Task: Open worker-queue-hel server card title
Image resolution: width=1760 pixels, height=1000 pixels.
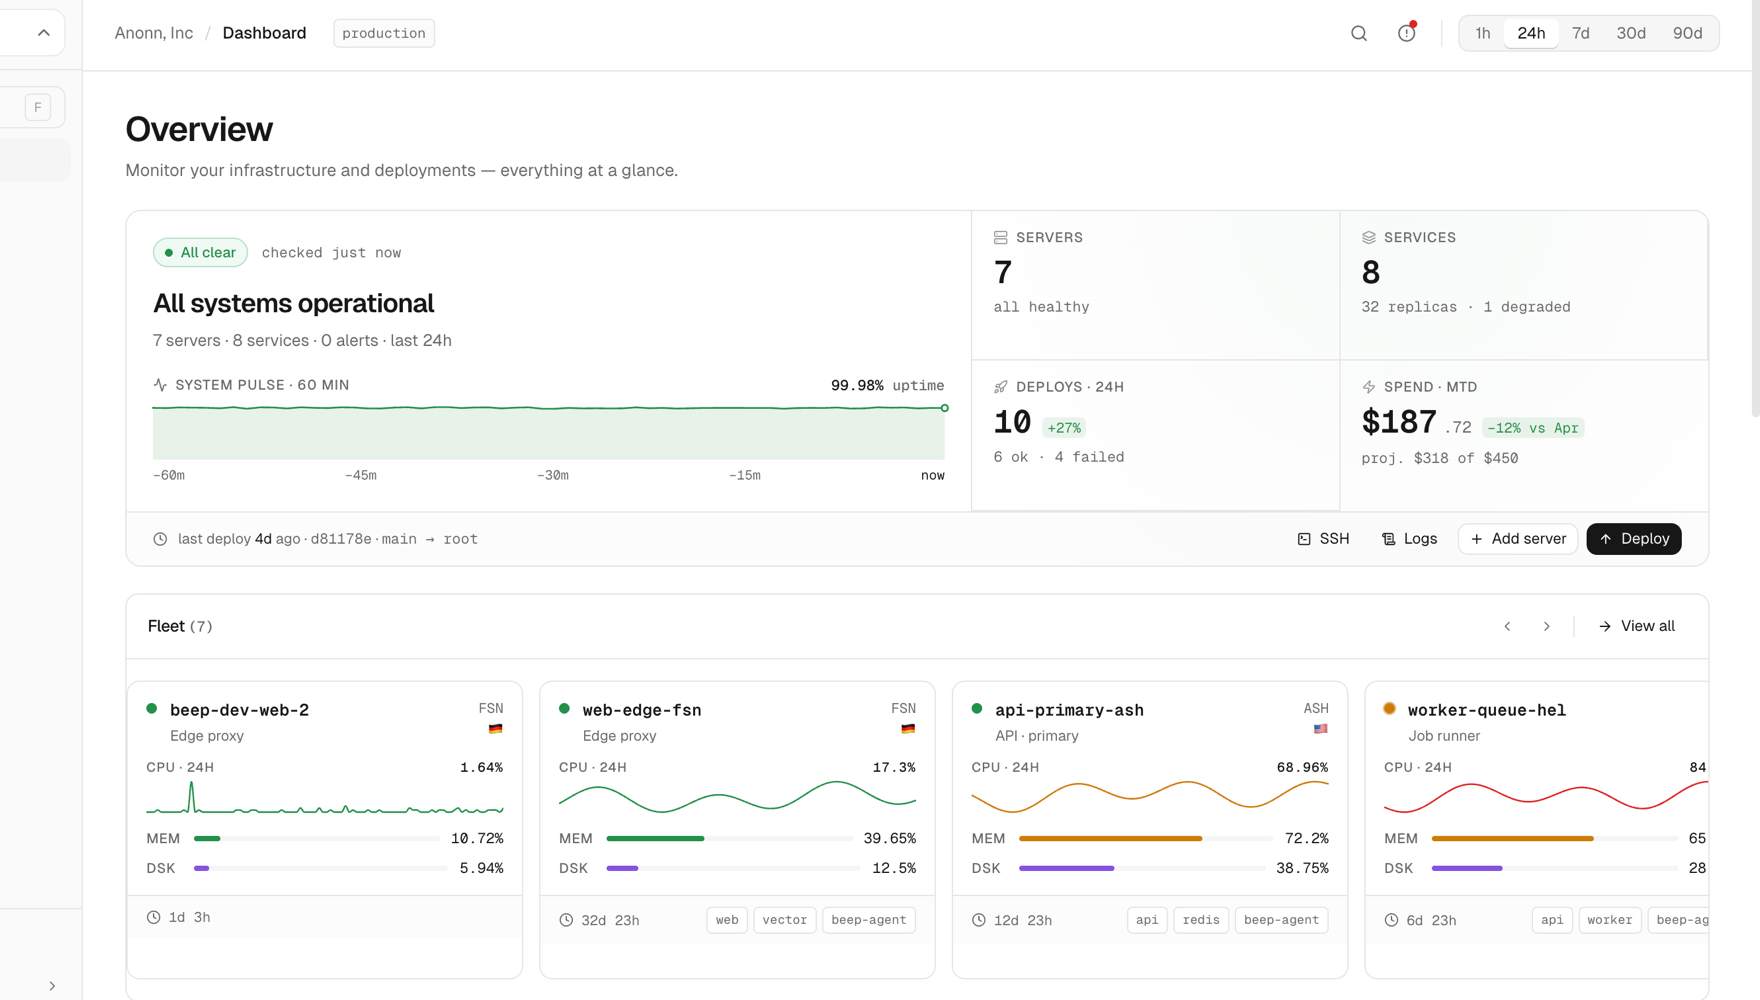Action: pos(1487,710)
